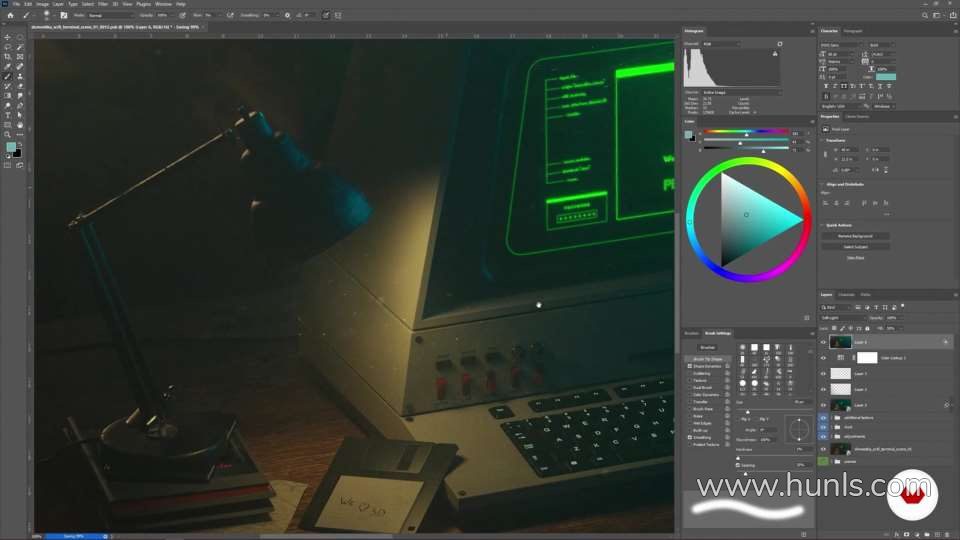Select the Hand tool
Image resolution: width=960 pixels, height=540 pixels.
click(x=20, y=125)
